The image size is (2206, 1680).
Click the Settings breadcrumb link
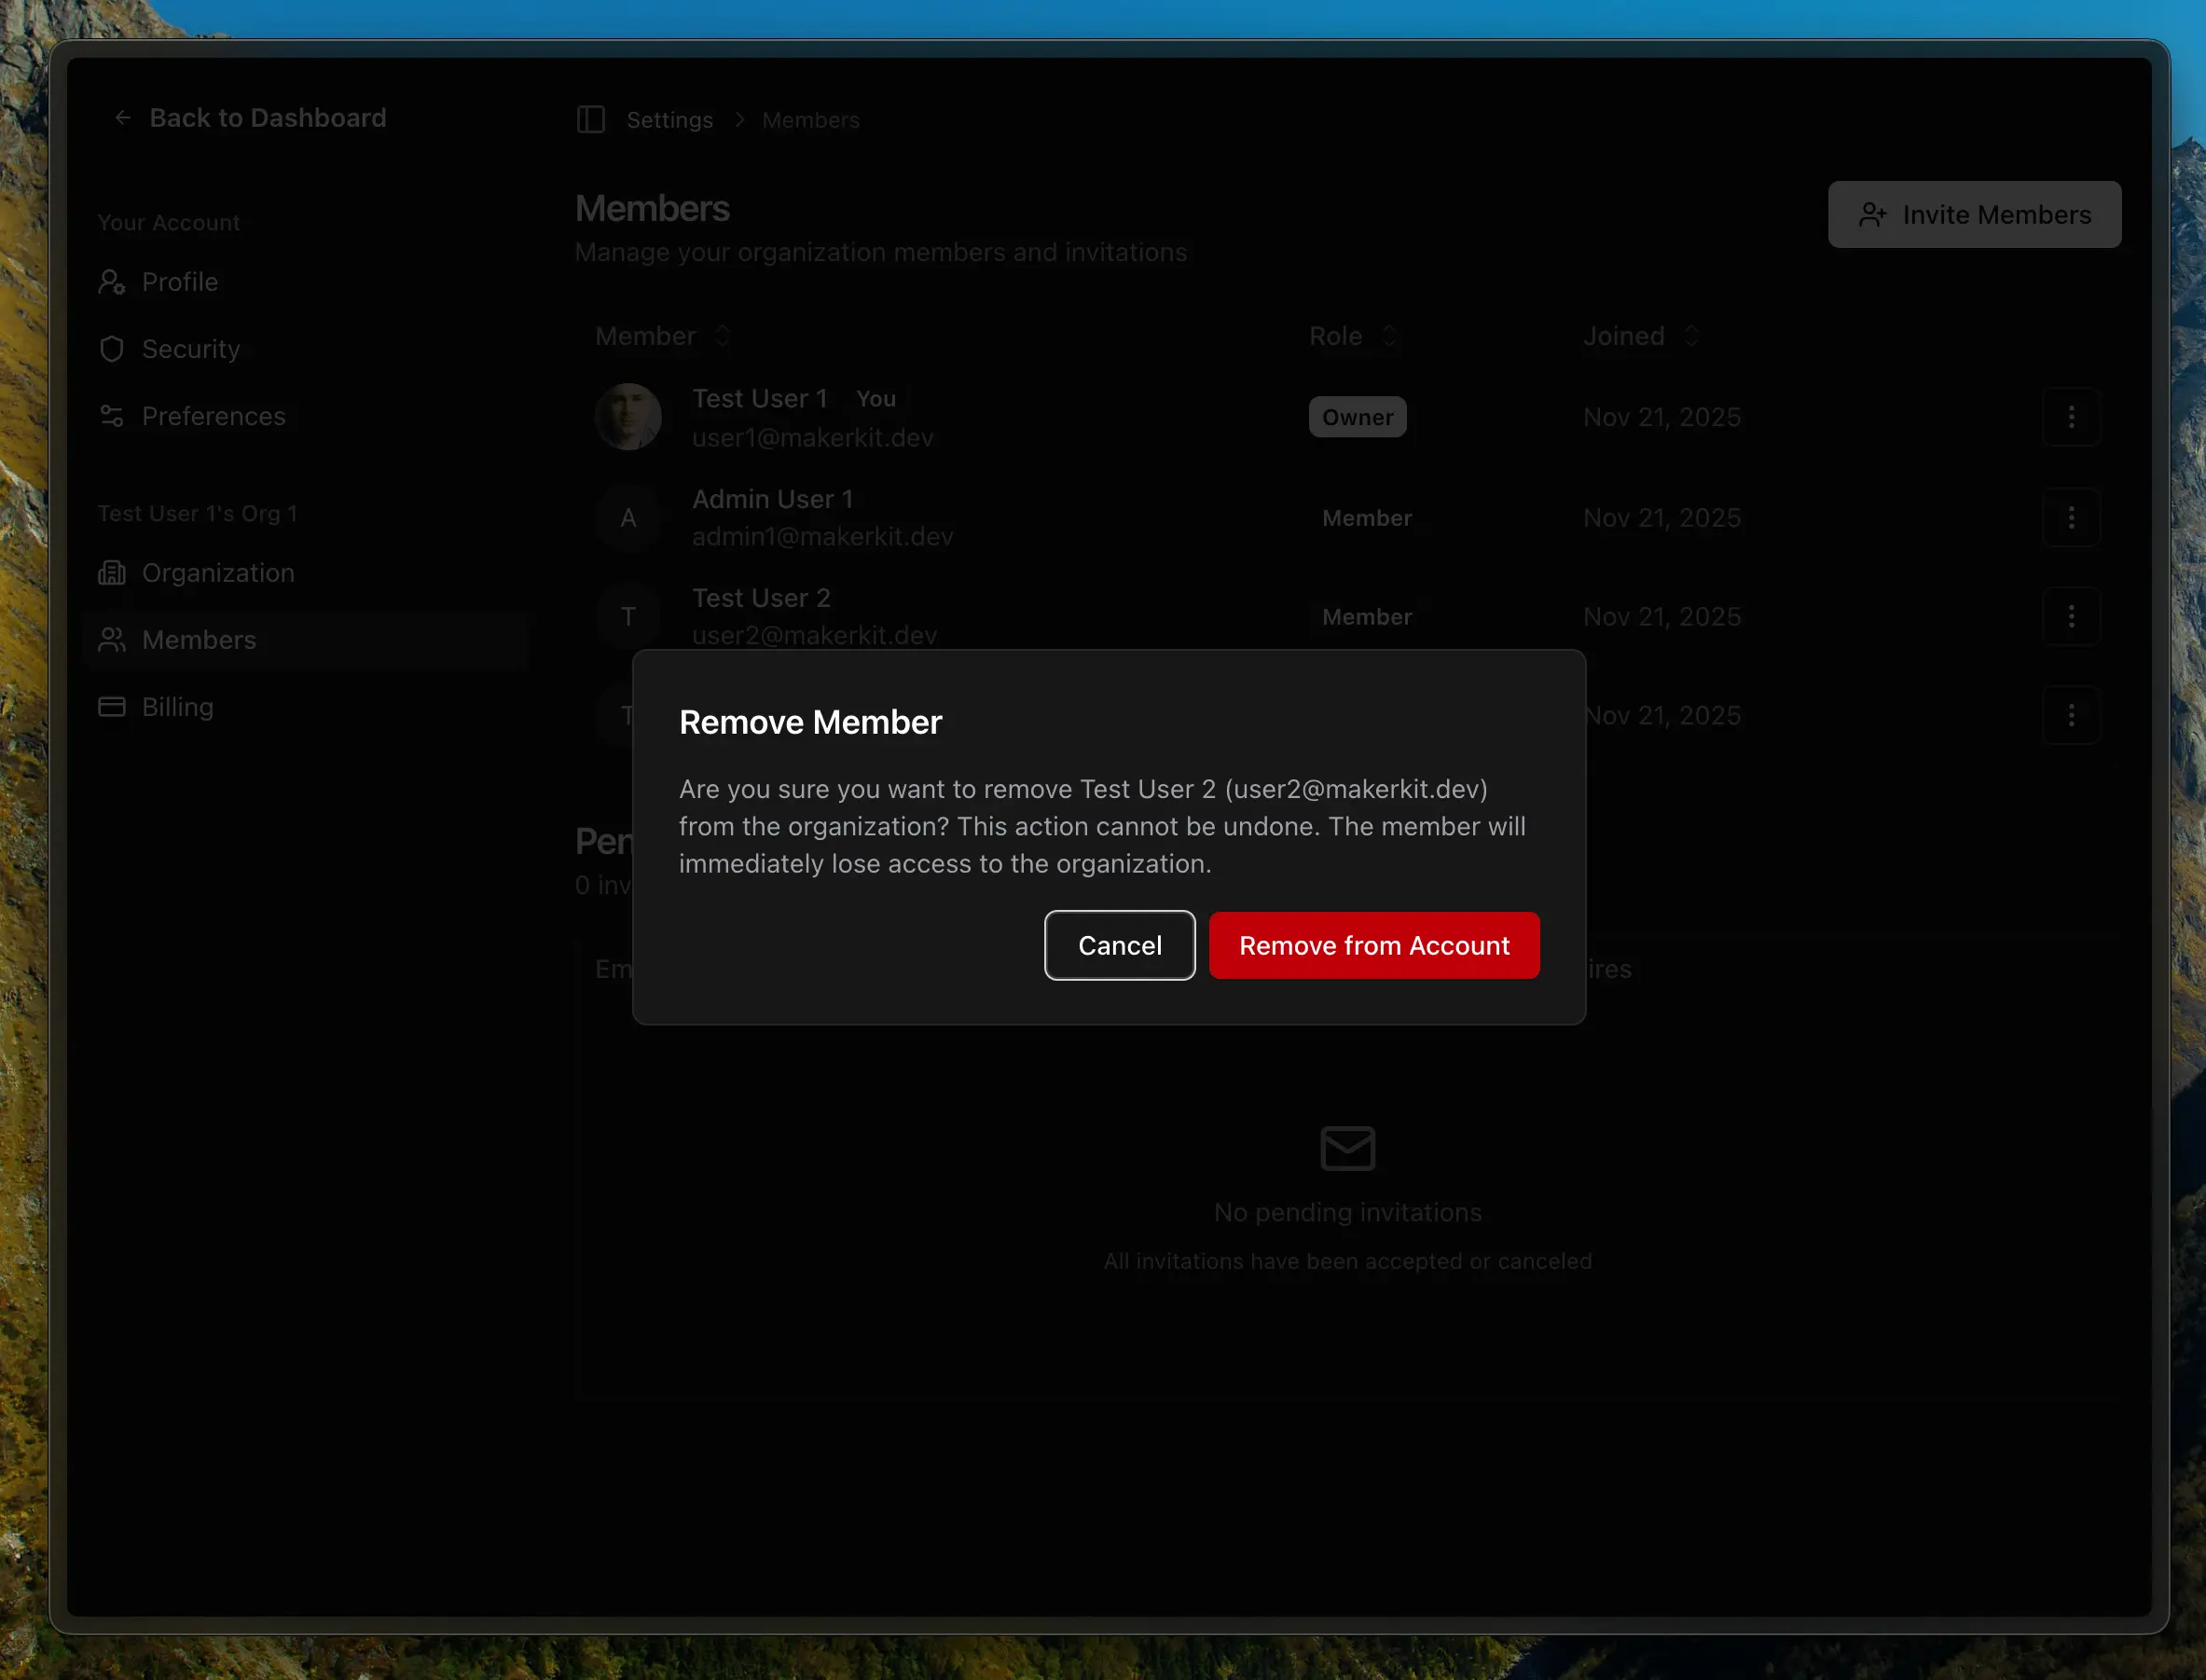(669, 120)
